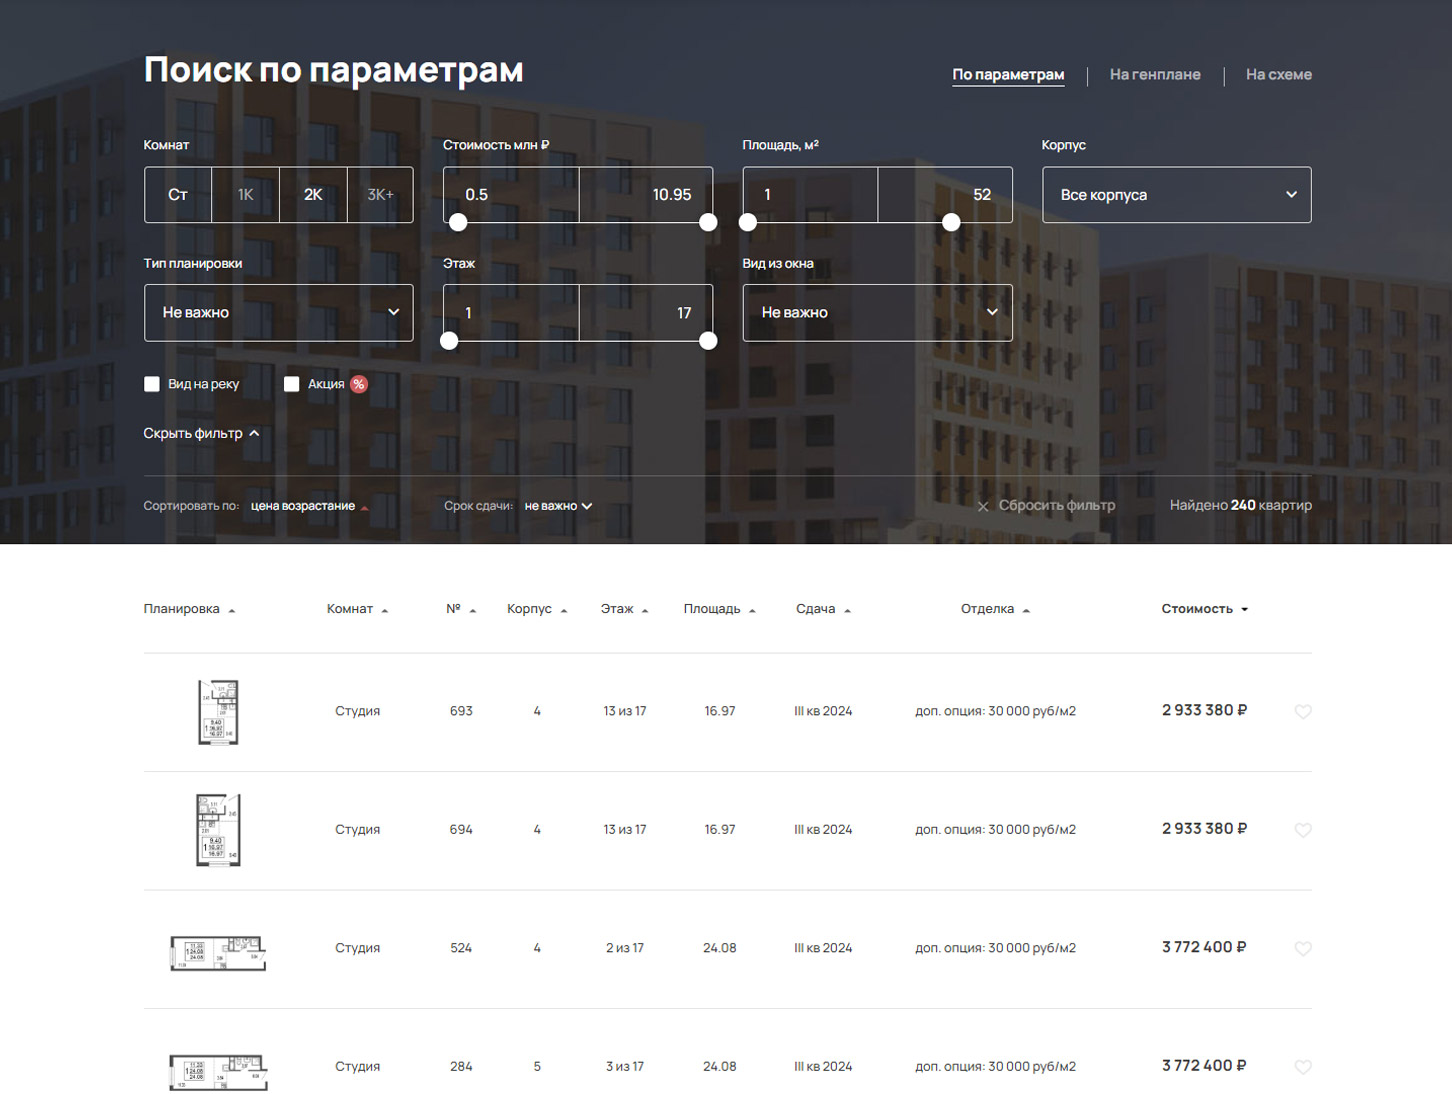Click the minimum floor field showing 1

tap(511, 313)
